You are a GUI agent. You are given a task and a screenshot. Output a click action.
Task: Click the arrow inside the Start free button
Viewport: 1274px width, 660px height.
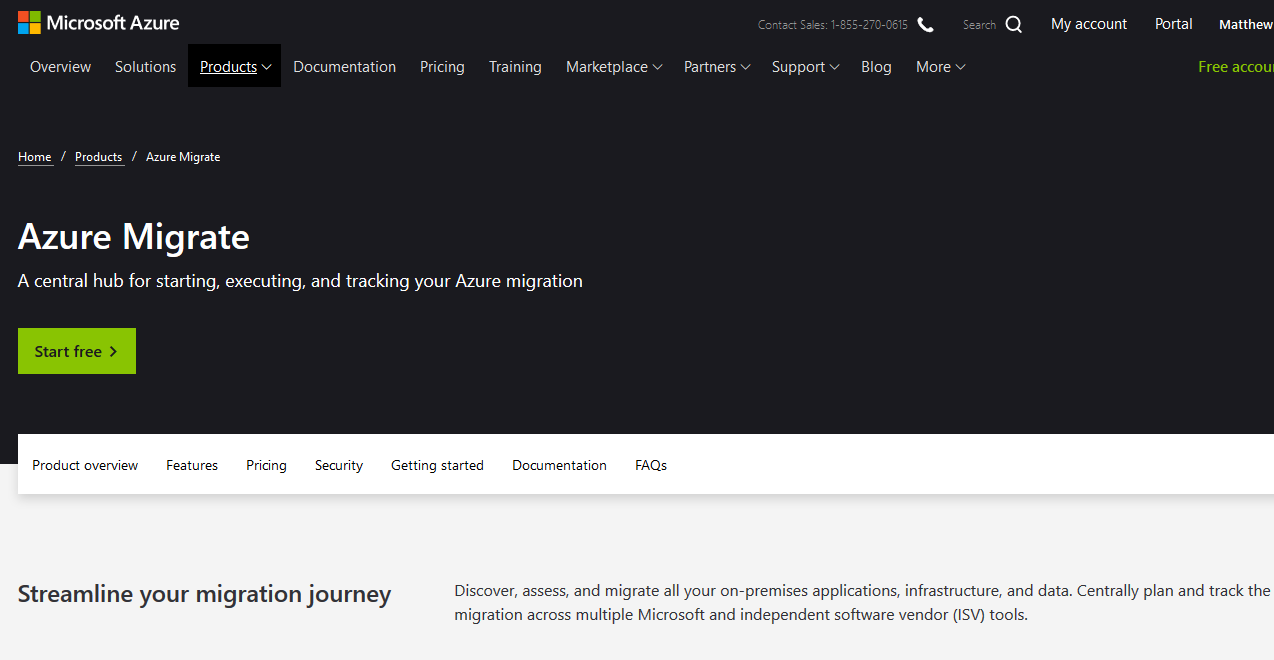pyautogui.click(x=112, y=351)
